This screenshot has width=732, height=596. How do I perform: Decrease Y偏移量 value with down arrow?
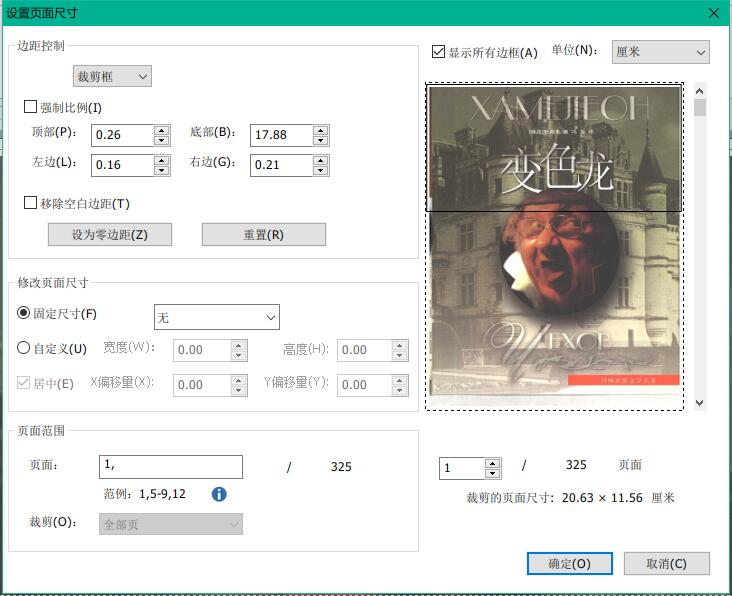[x=400, y=391]
